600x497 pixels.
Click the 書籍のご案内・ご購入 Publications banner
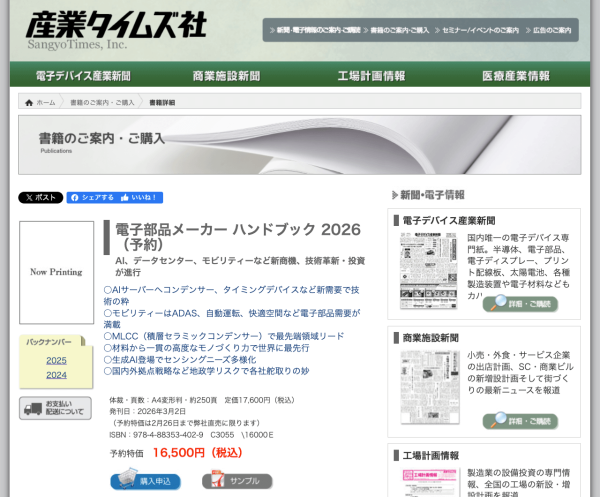tap(300, 145)
